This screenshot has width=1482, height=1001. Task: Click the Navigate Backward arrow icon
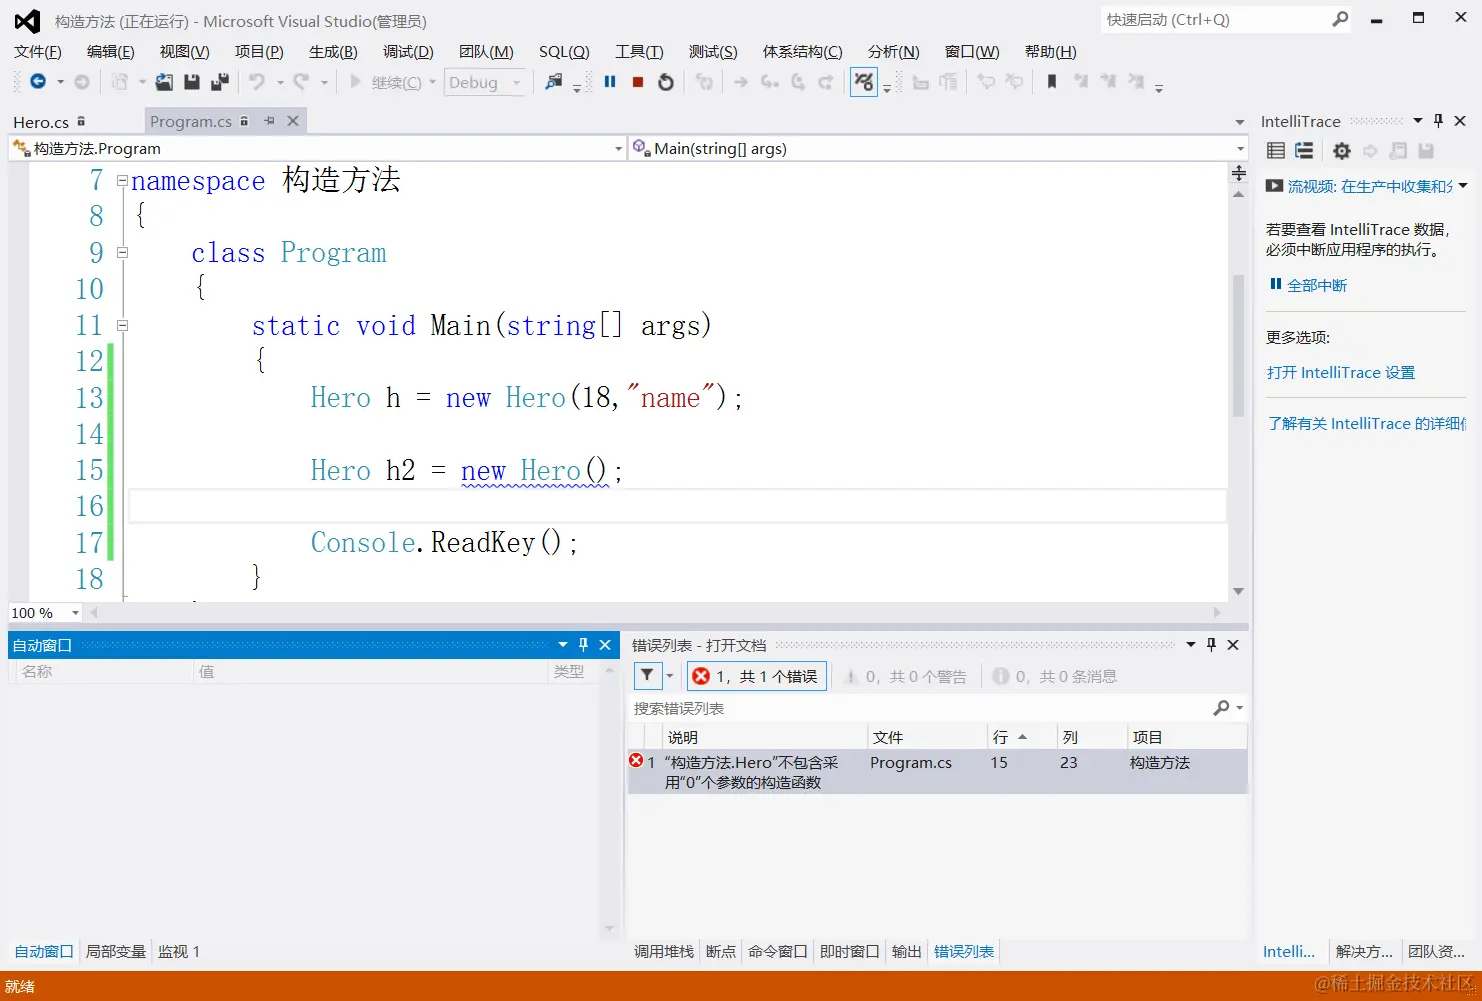[x=38, y=82]
